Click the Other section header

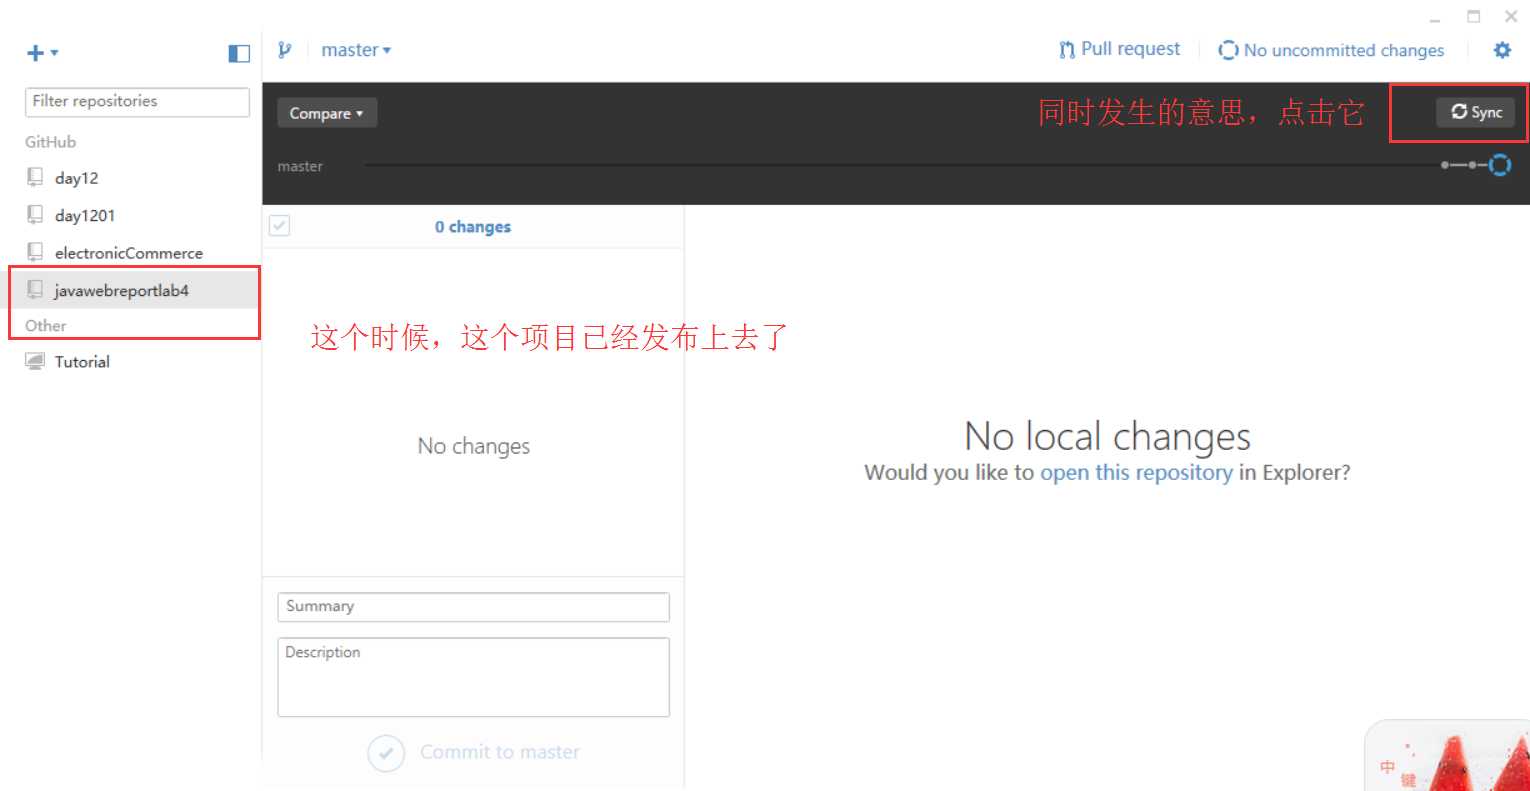pos(46,326)
